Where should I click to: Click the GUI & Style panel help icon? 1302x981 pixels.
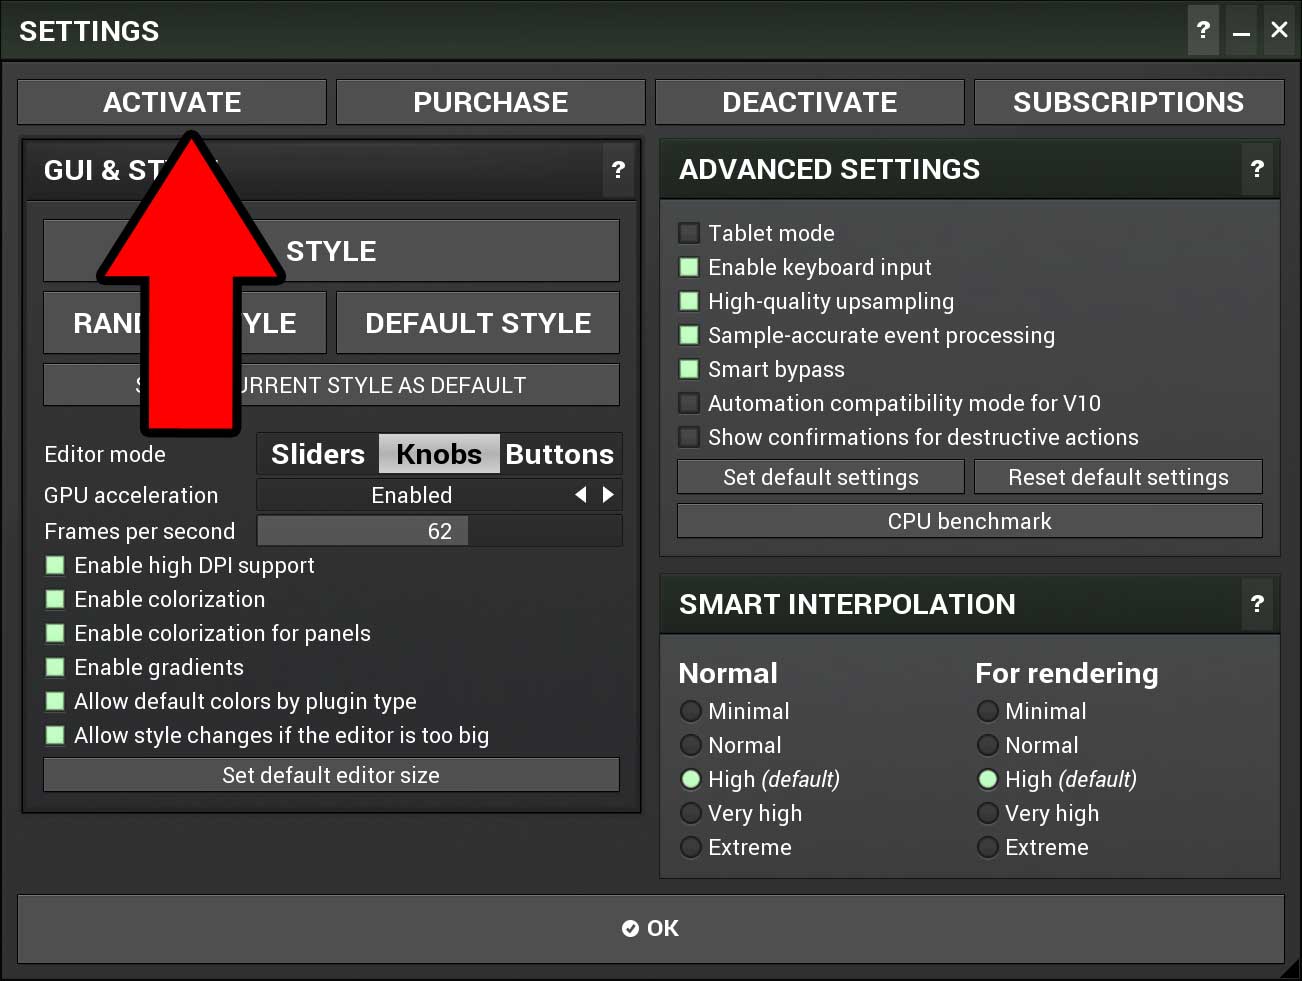coord(618,170)
